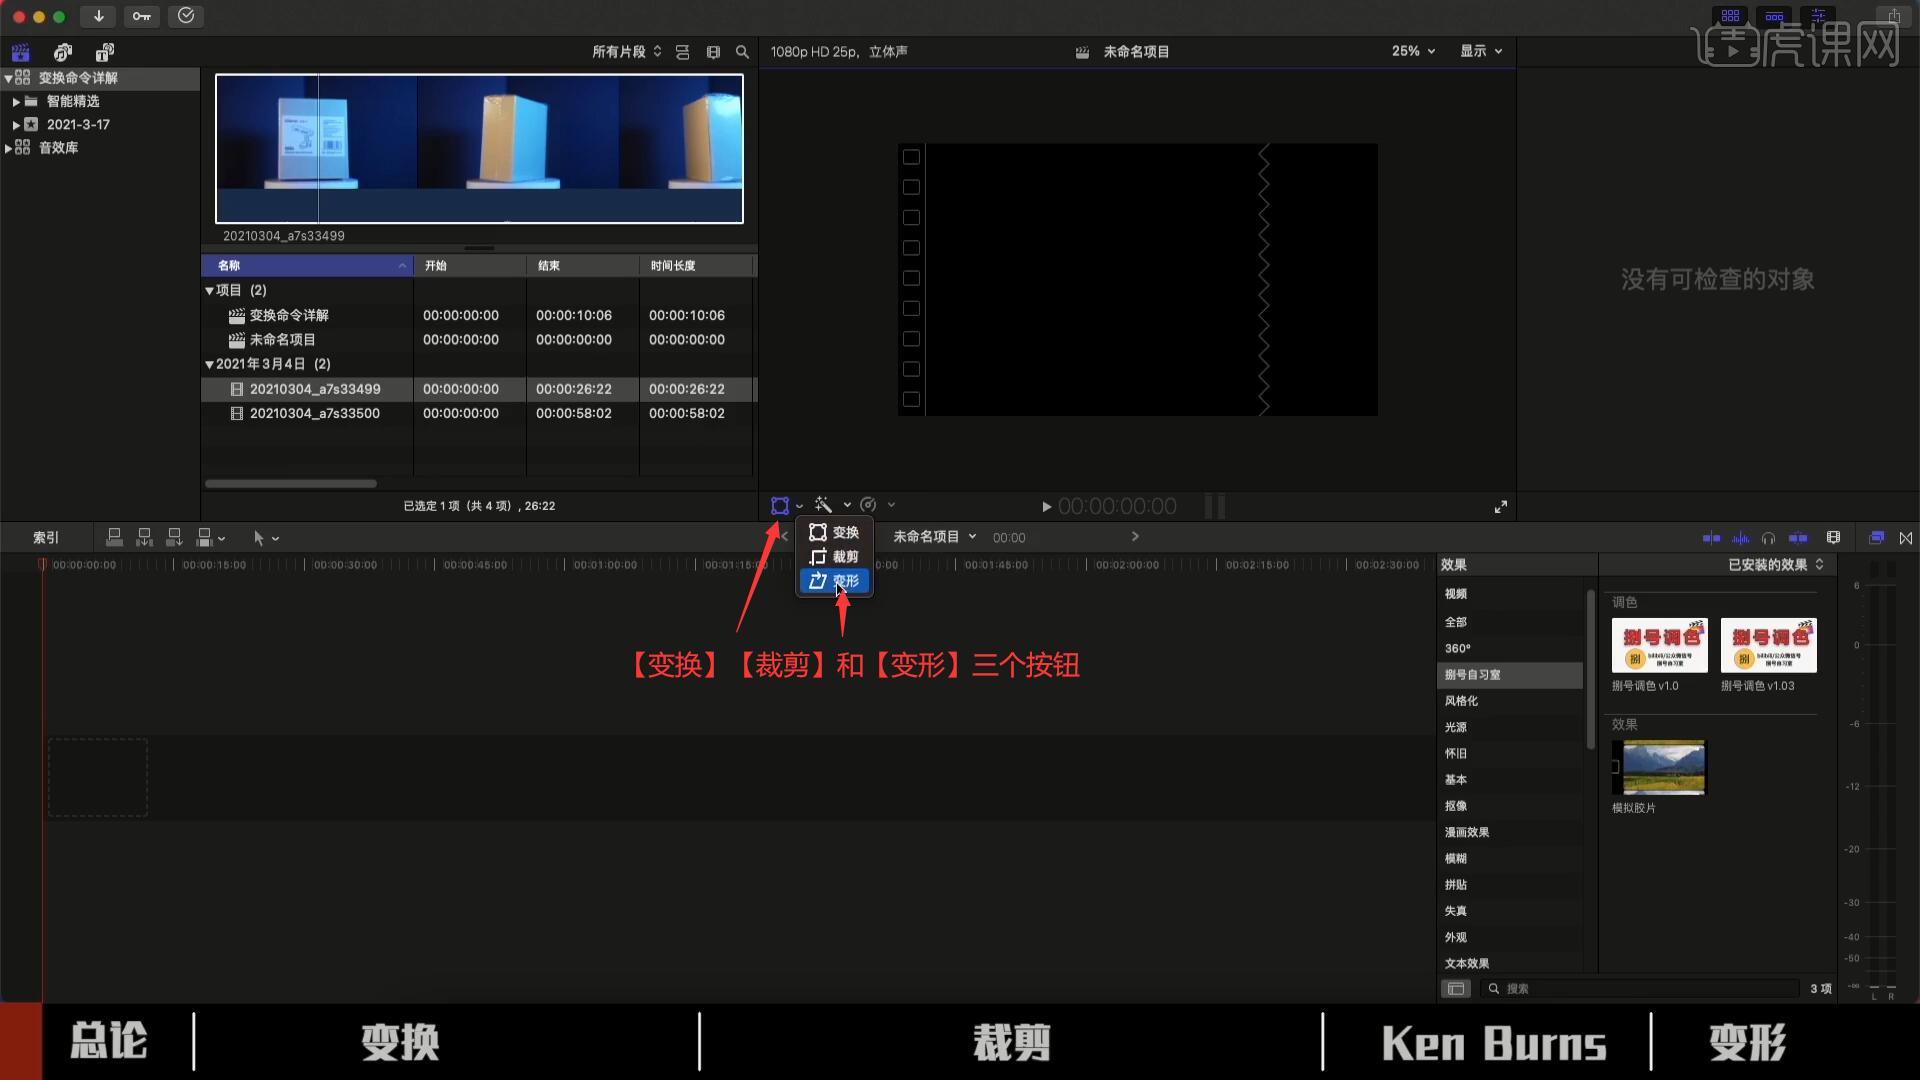Image resolution: width=1920 pixels, height=1080 pixels.
Task: Expand the 音效库 sidebar item
Action: (x=9, y=147)
